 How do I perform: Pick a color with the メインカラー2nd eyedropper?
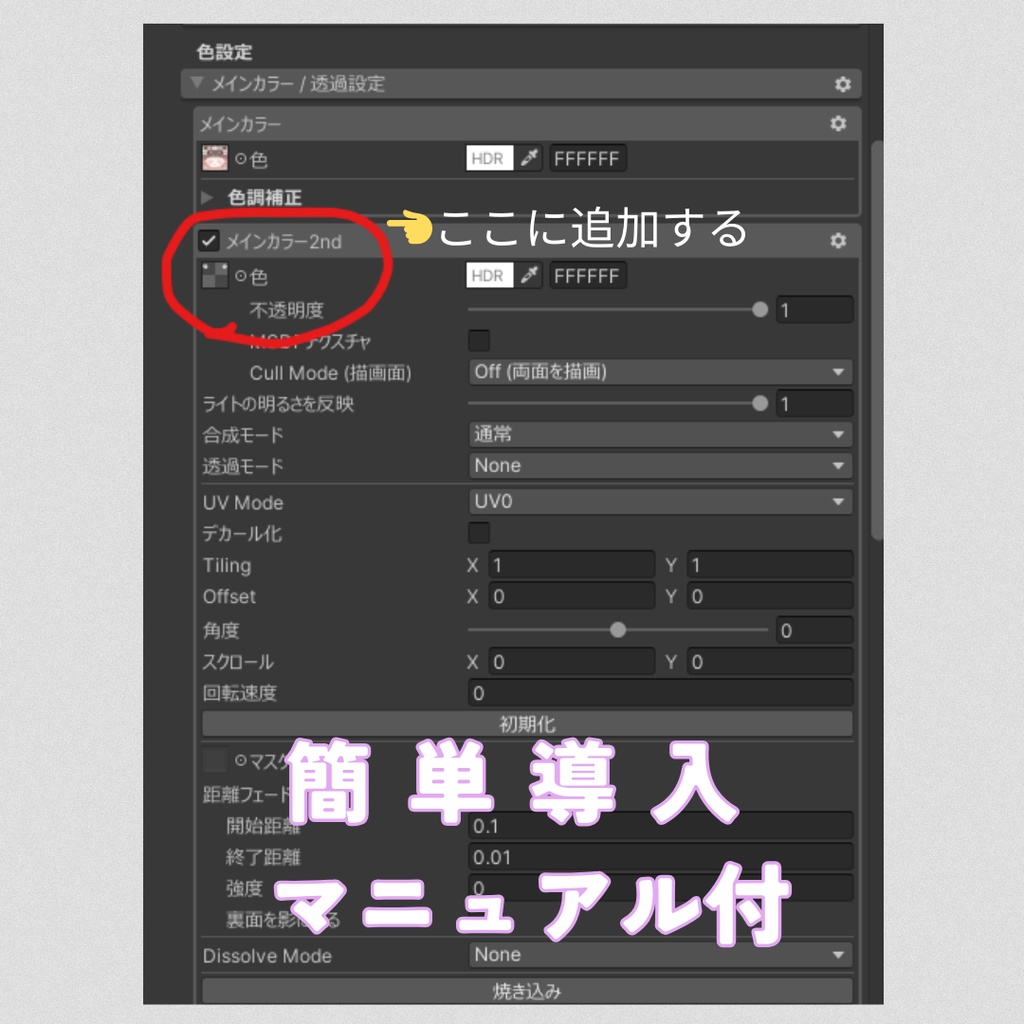529,275
